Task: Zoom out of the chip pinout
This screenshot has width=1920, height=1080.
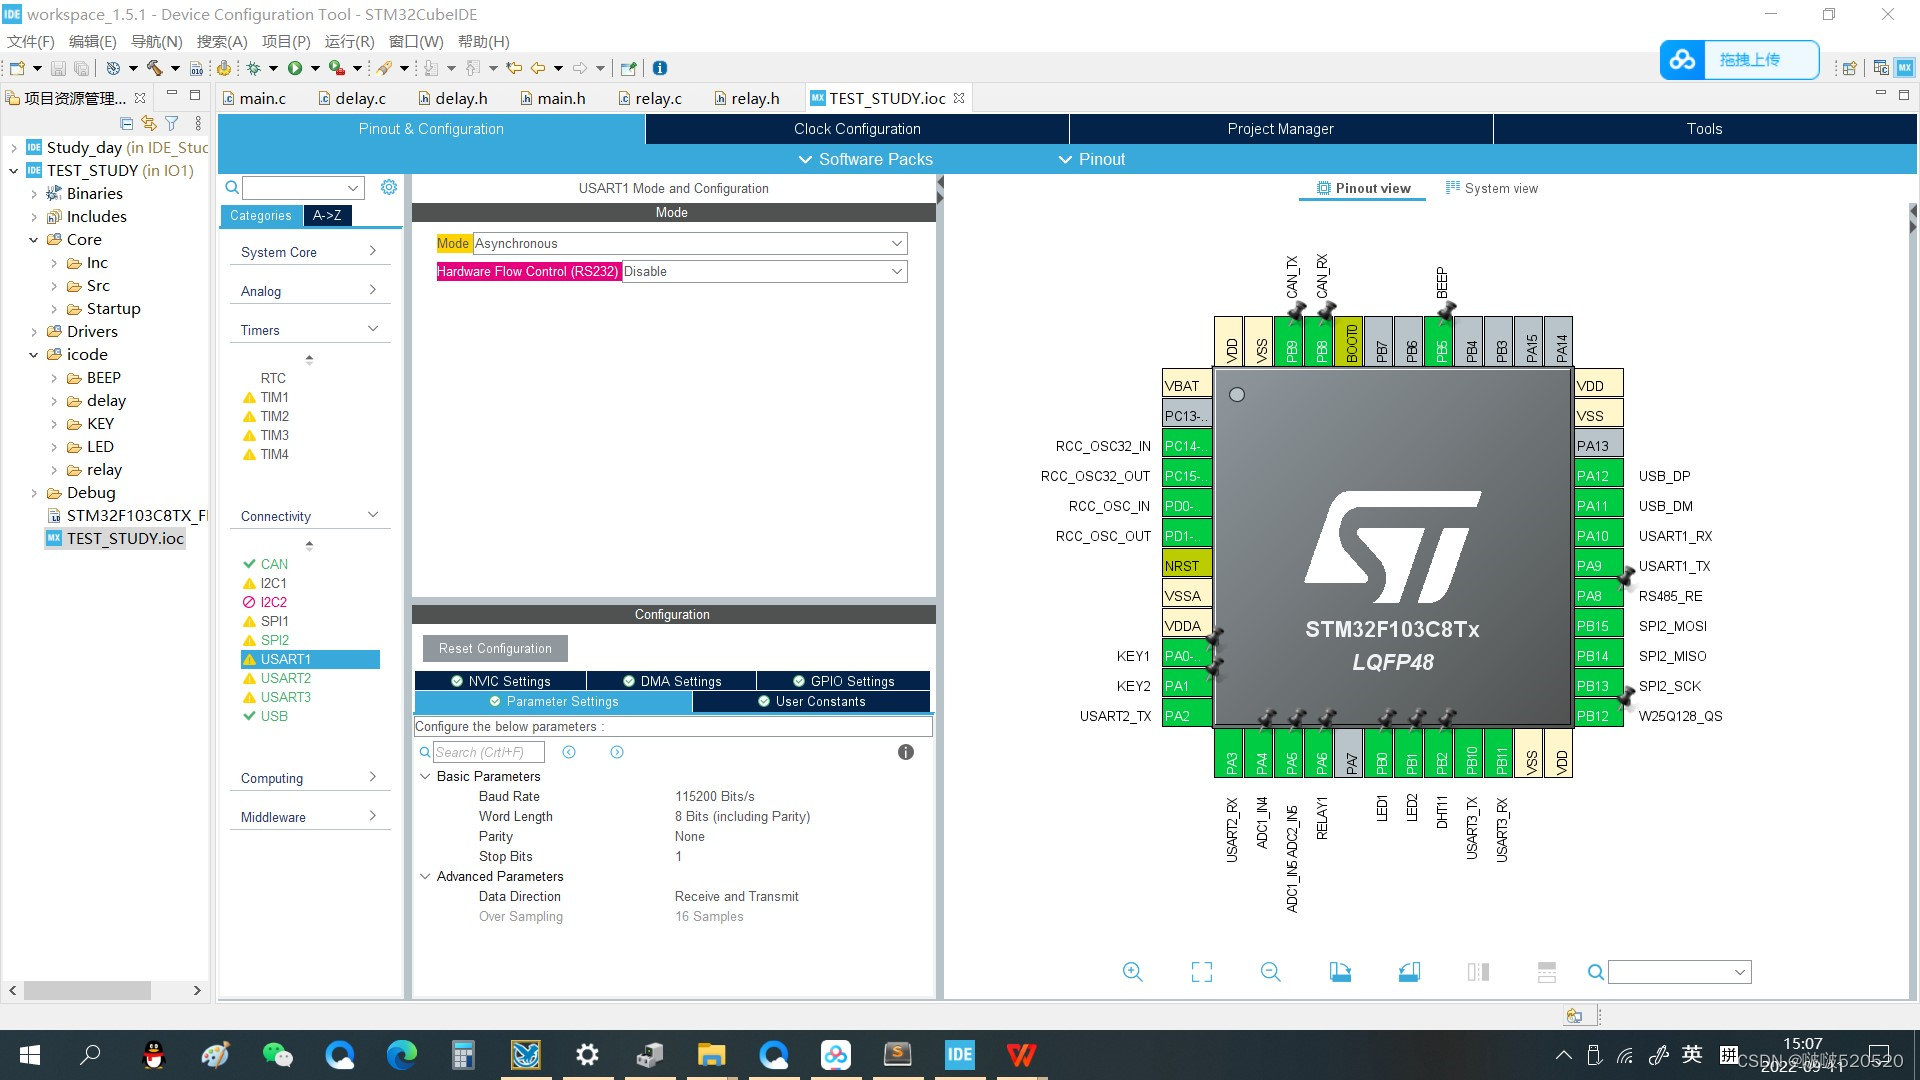Action: [x=1270, y=972]
